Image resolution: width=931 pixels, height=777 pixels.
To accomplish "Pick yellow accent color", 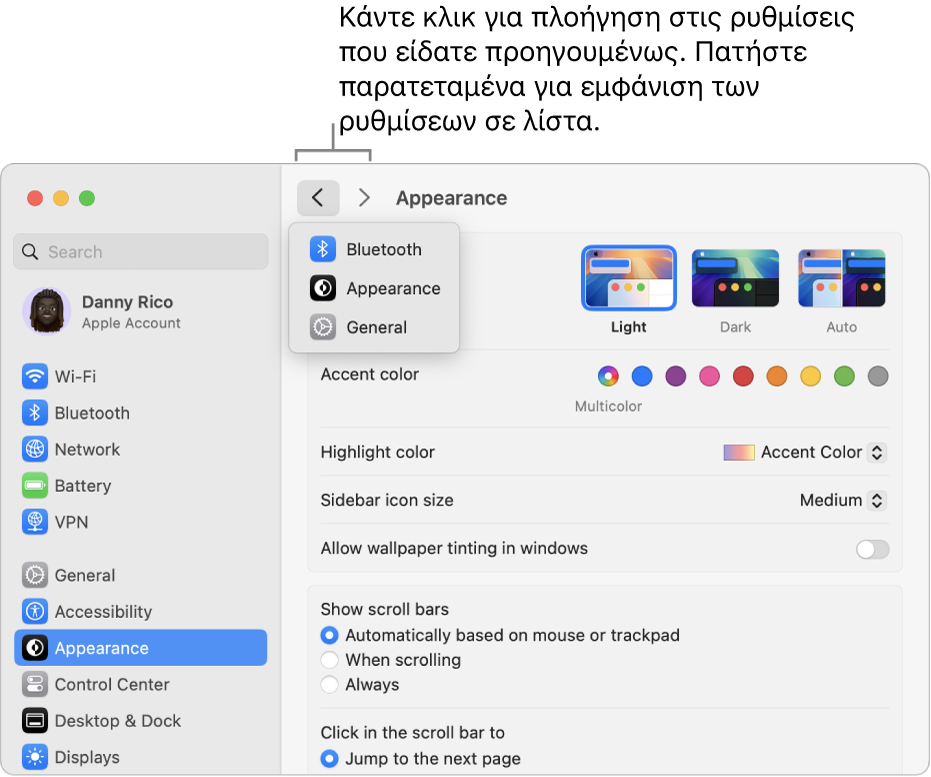I will [810, 376].
